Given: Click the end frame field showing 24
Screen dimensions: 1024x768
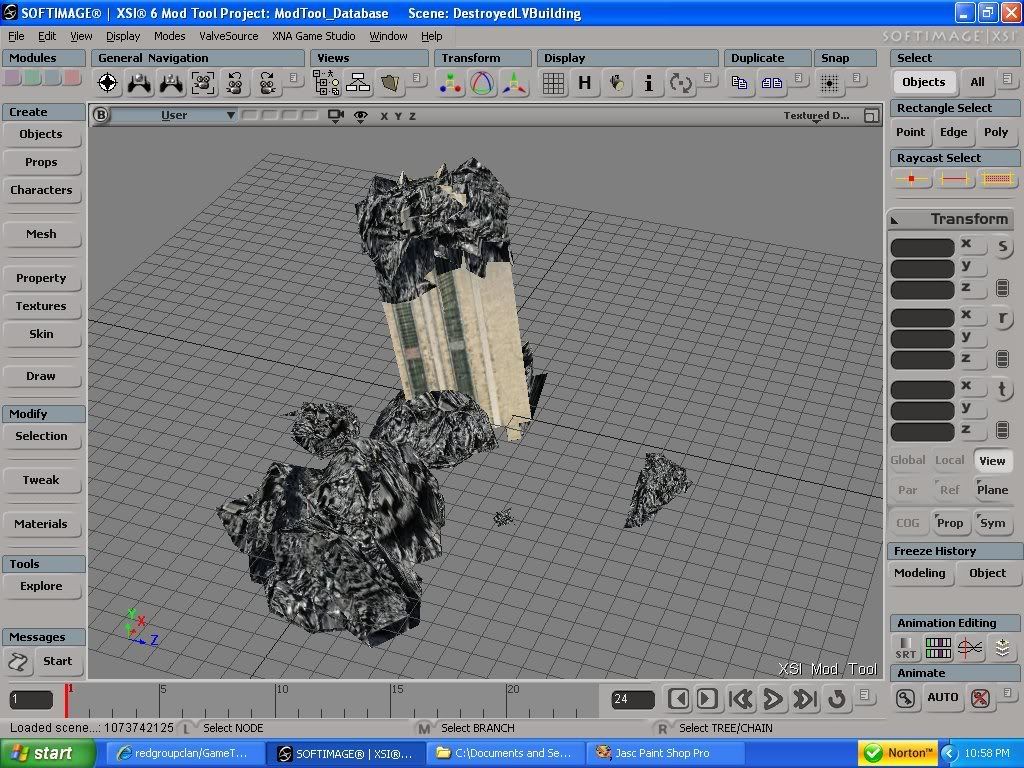Looking at the screenshot, I should [633, 699].
